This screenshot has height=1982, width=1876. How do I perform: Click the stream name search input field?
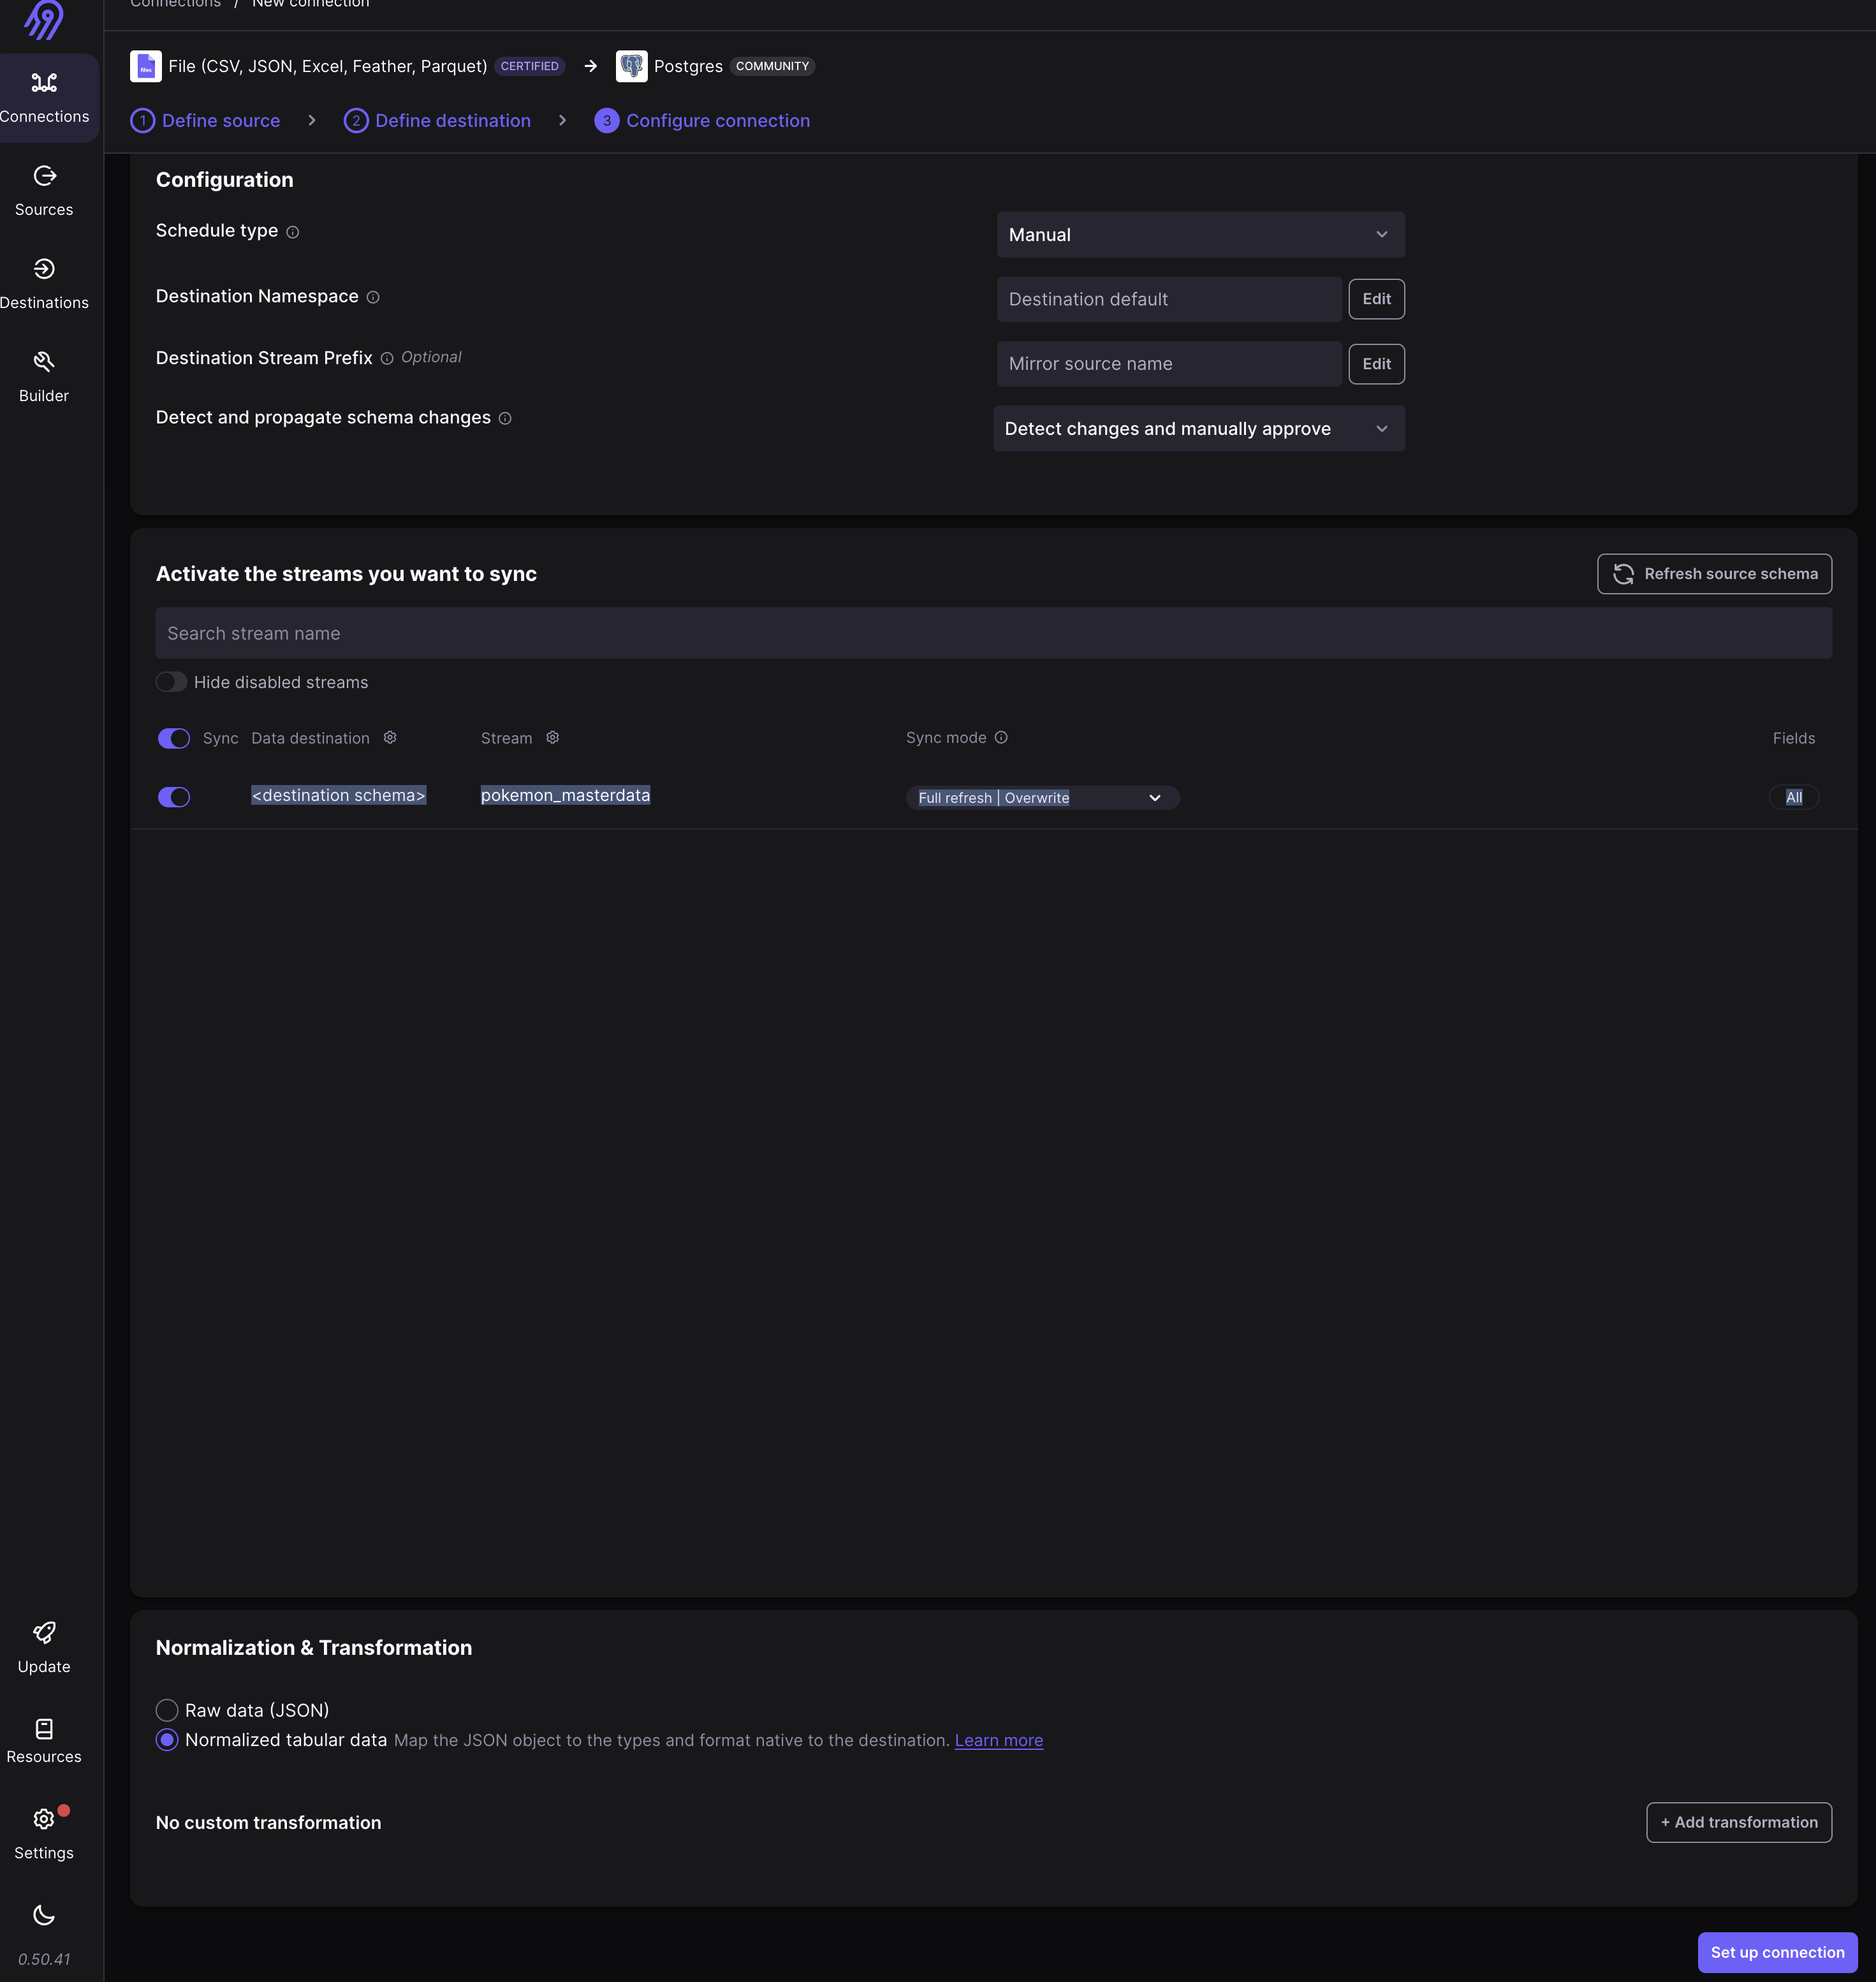pos(993,631)
